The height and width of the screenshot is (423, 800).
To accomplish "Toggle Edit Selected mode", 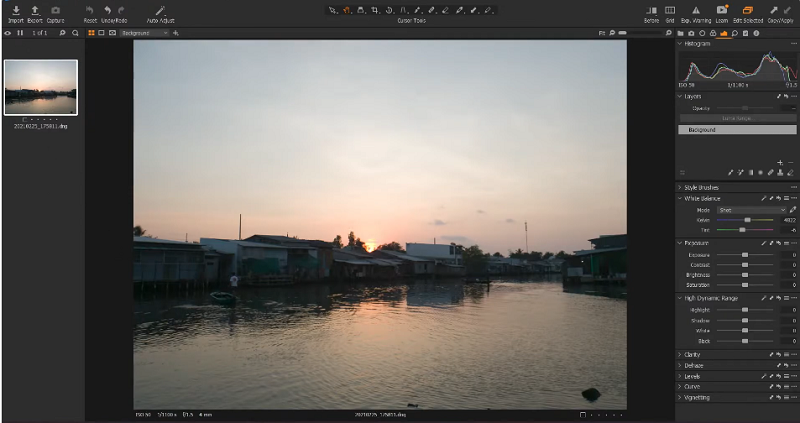I will click(x=747, y=10).
